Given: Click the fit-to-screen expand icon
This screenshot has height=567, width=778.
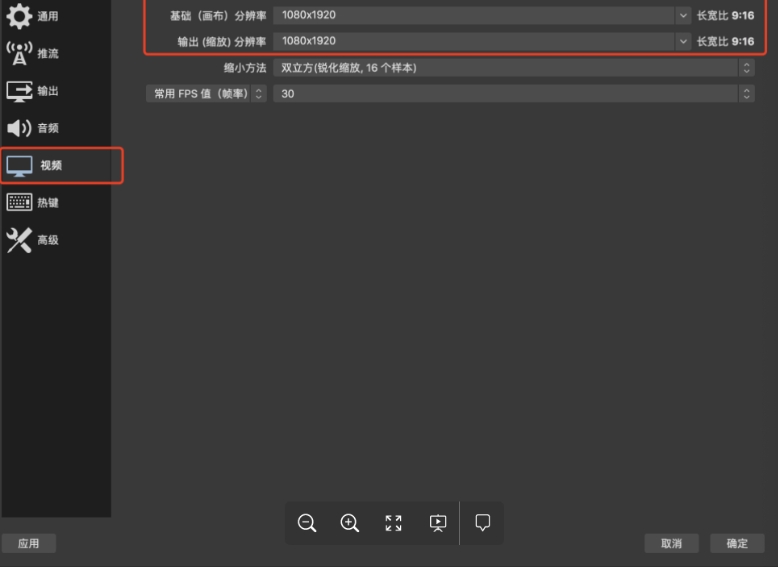Looking at the screenshot, I should (x=393, y=523).
